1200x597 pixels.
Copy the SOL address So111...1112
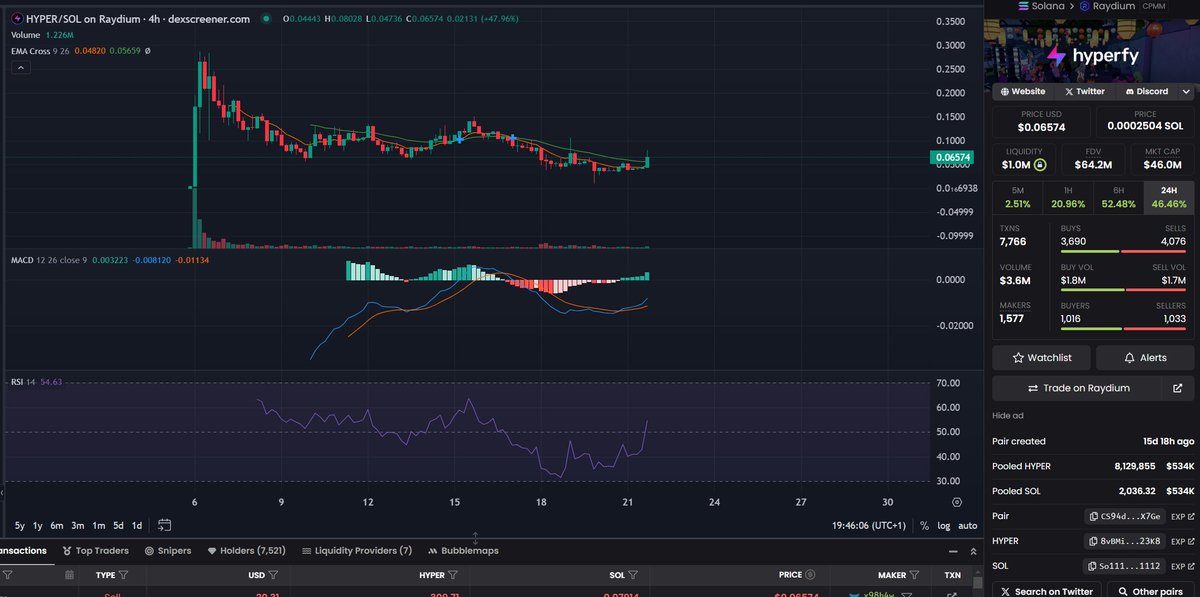pyautogui.click(x=1125, y=566)
